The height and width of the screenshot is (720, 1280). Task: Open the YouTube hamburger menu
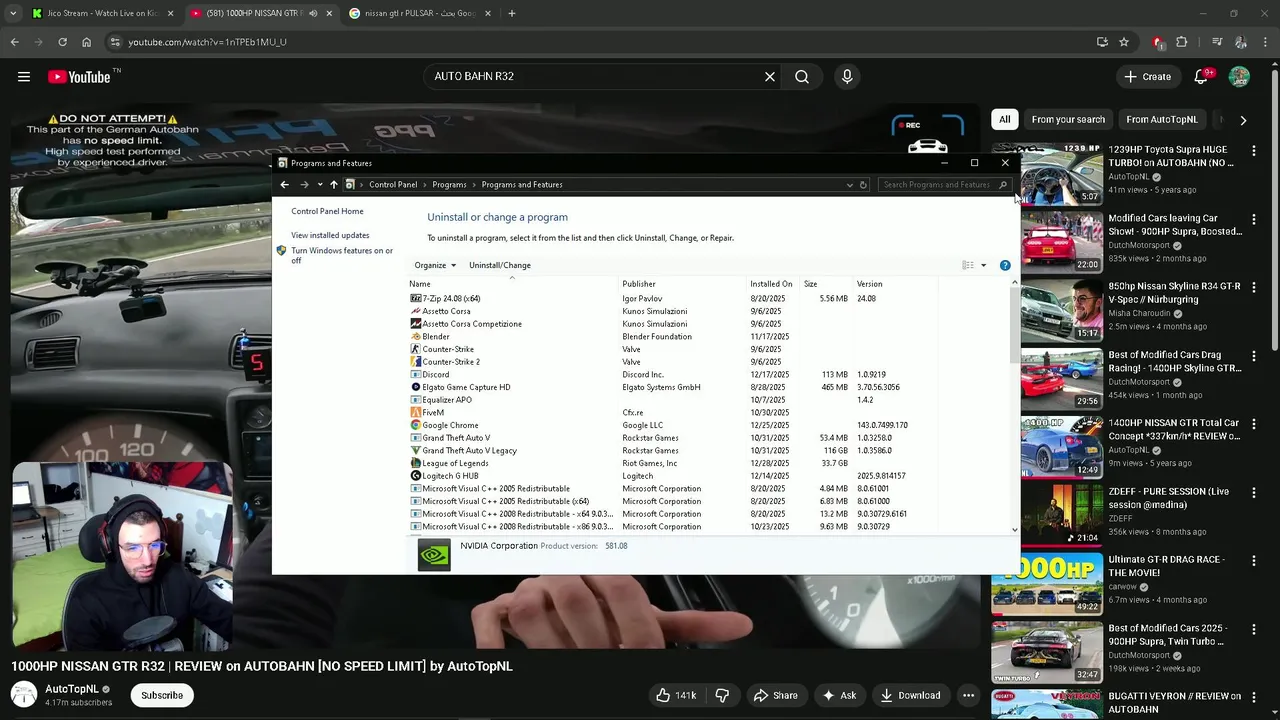pyautogui.click(x=24, y=77)
